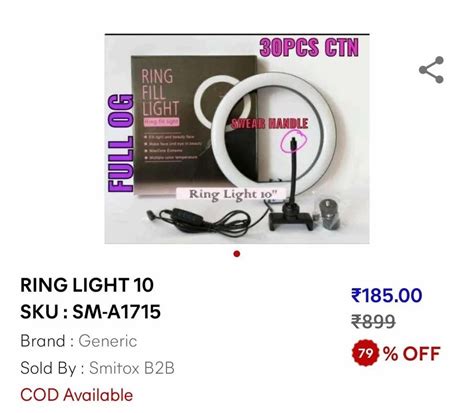Tap the 30PCS CTN label on image
Screen dimensions: 474x413
[309, 47]
